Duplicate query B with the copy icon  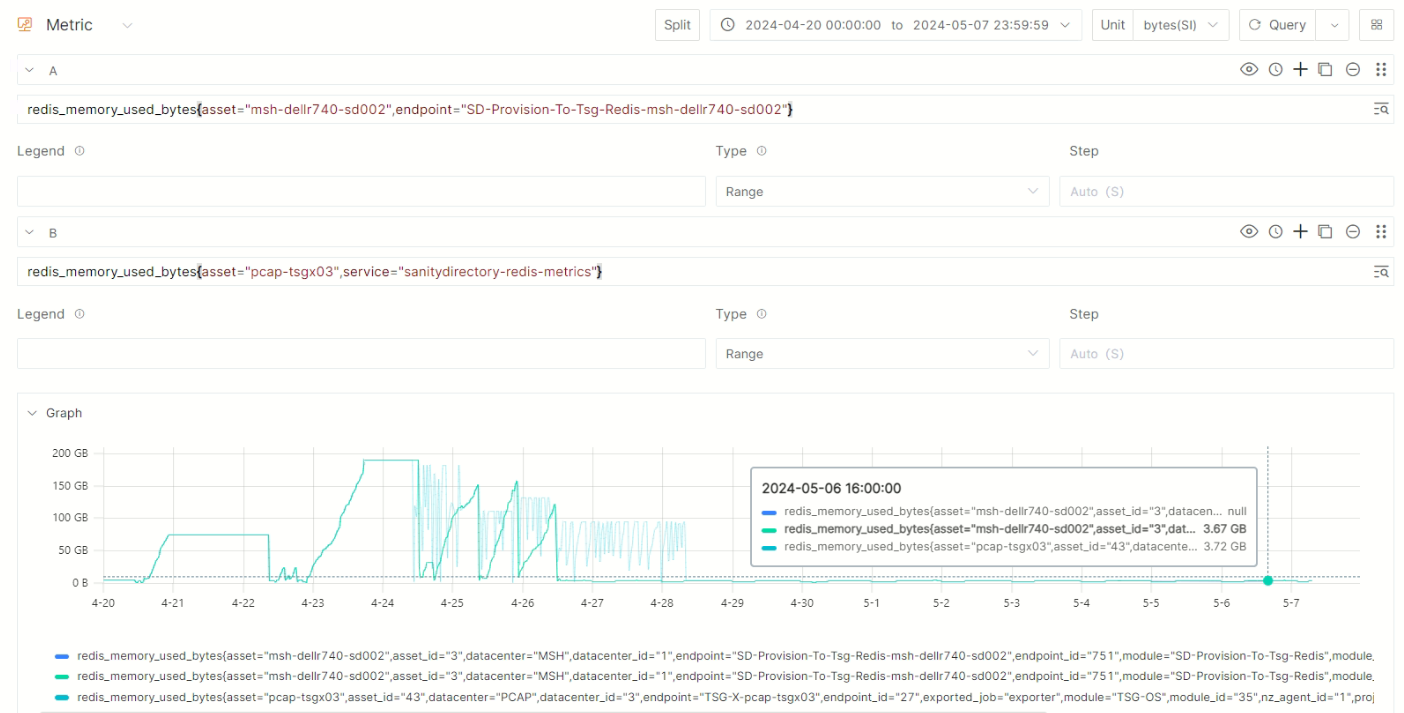(1325, 232)
